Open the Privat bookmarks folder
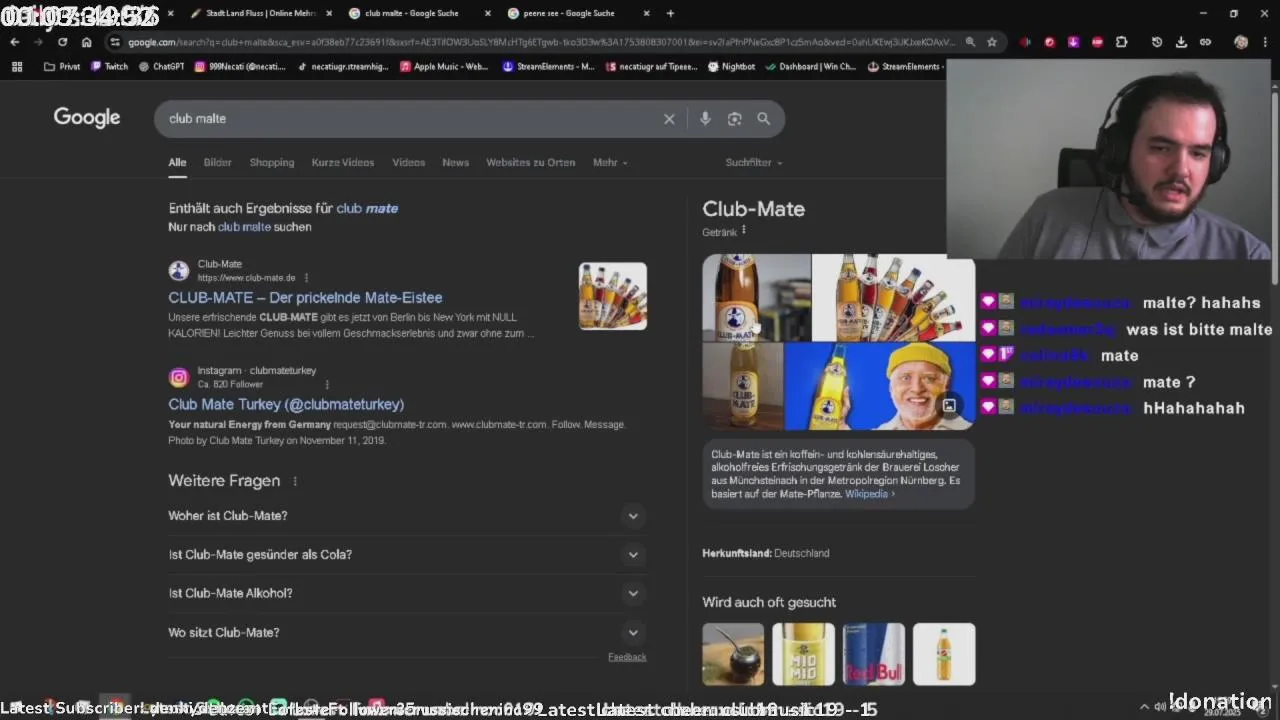Viewport: 1280px width, 720px height. point(62,67)
